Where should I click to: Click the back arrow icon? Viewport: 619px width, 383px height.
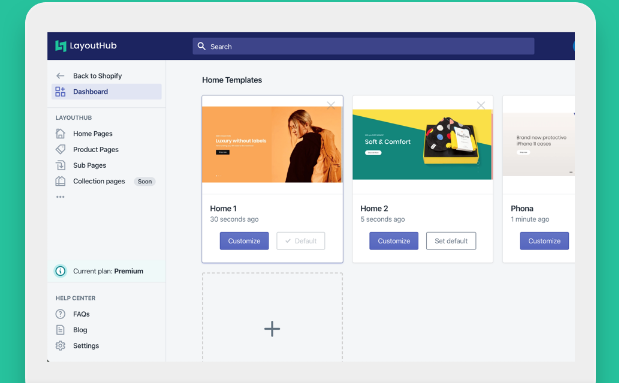pos(60,76)
